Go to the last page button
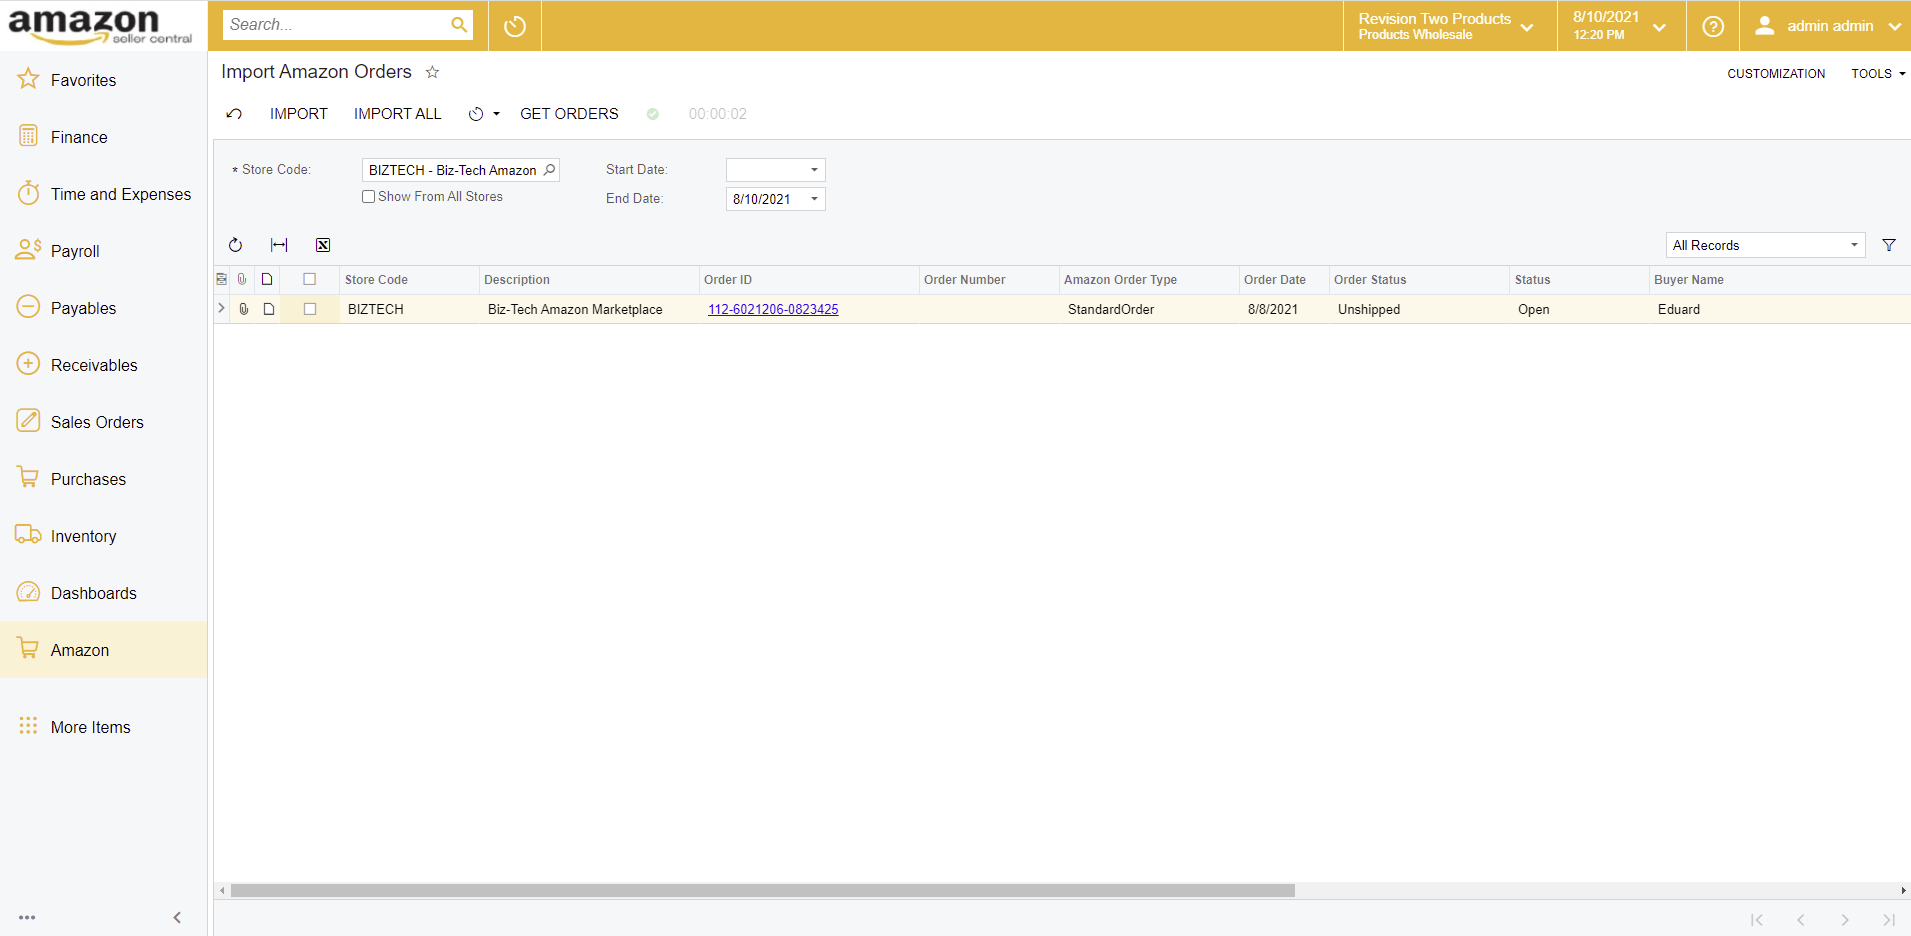1911x936 pixels. (1888, 920)
